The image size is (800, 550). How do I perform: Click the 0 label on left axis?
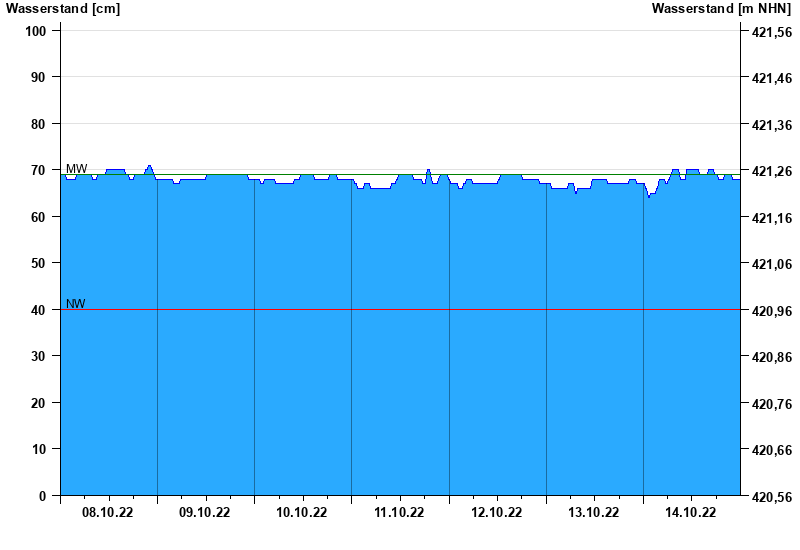(42, 496)
